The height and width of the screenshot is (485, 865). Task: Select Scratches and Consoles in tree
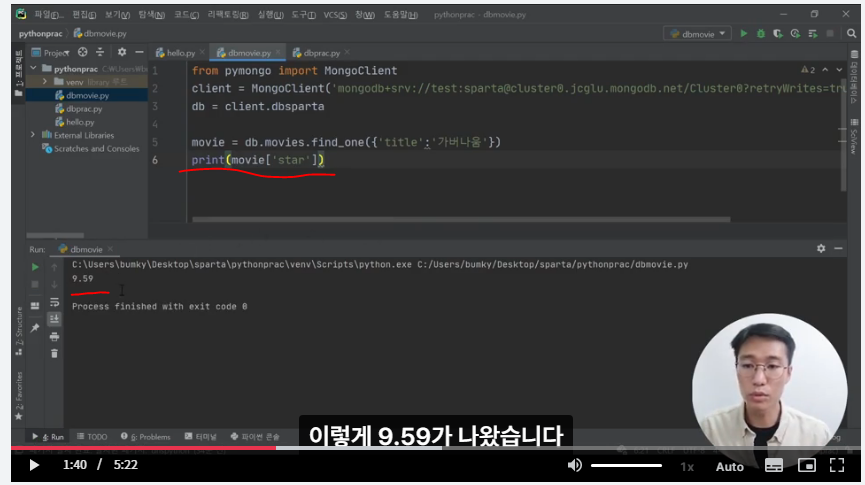coord(90,148)
